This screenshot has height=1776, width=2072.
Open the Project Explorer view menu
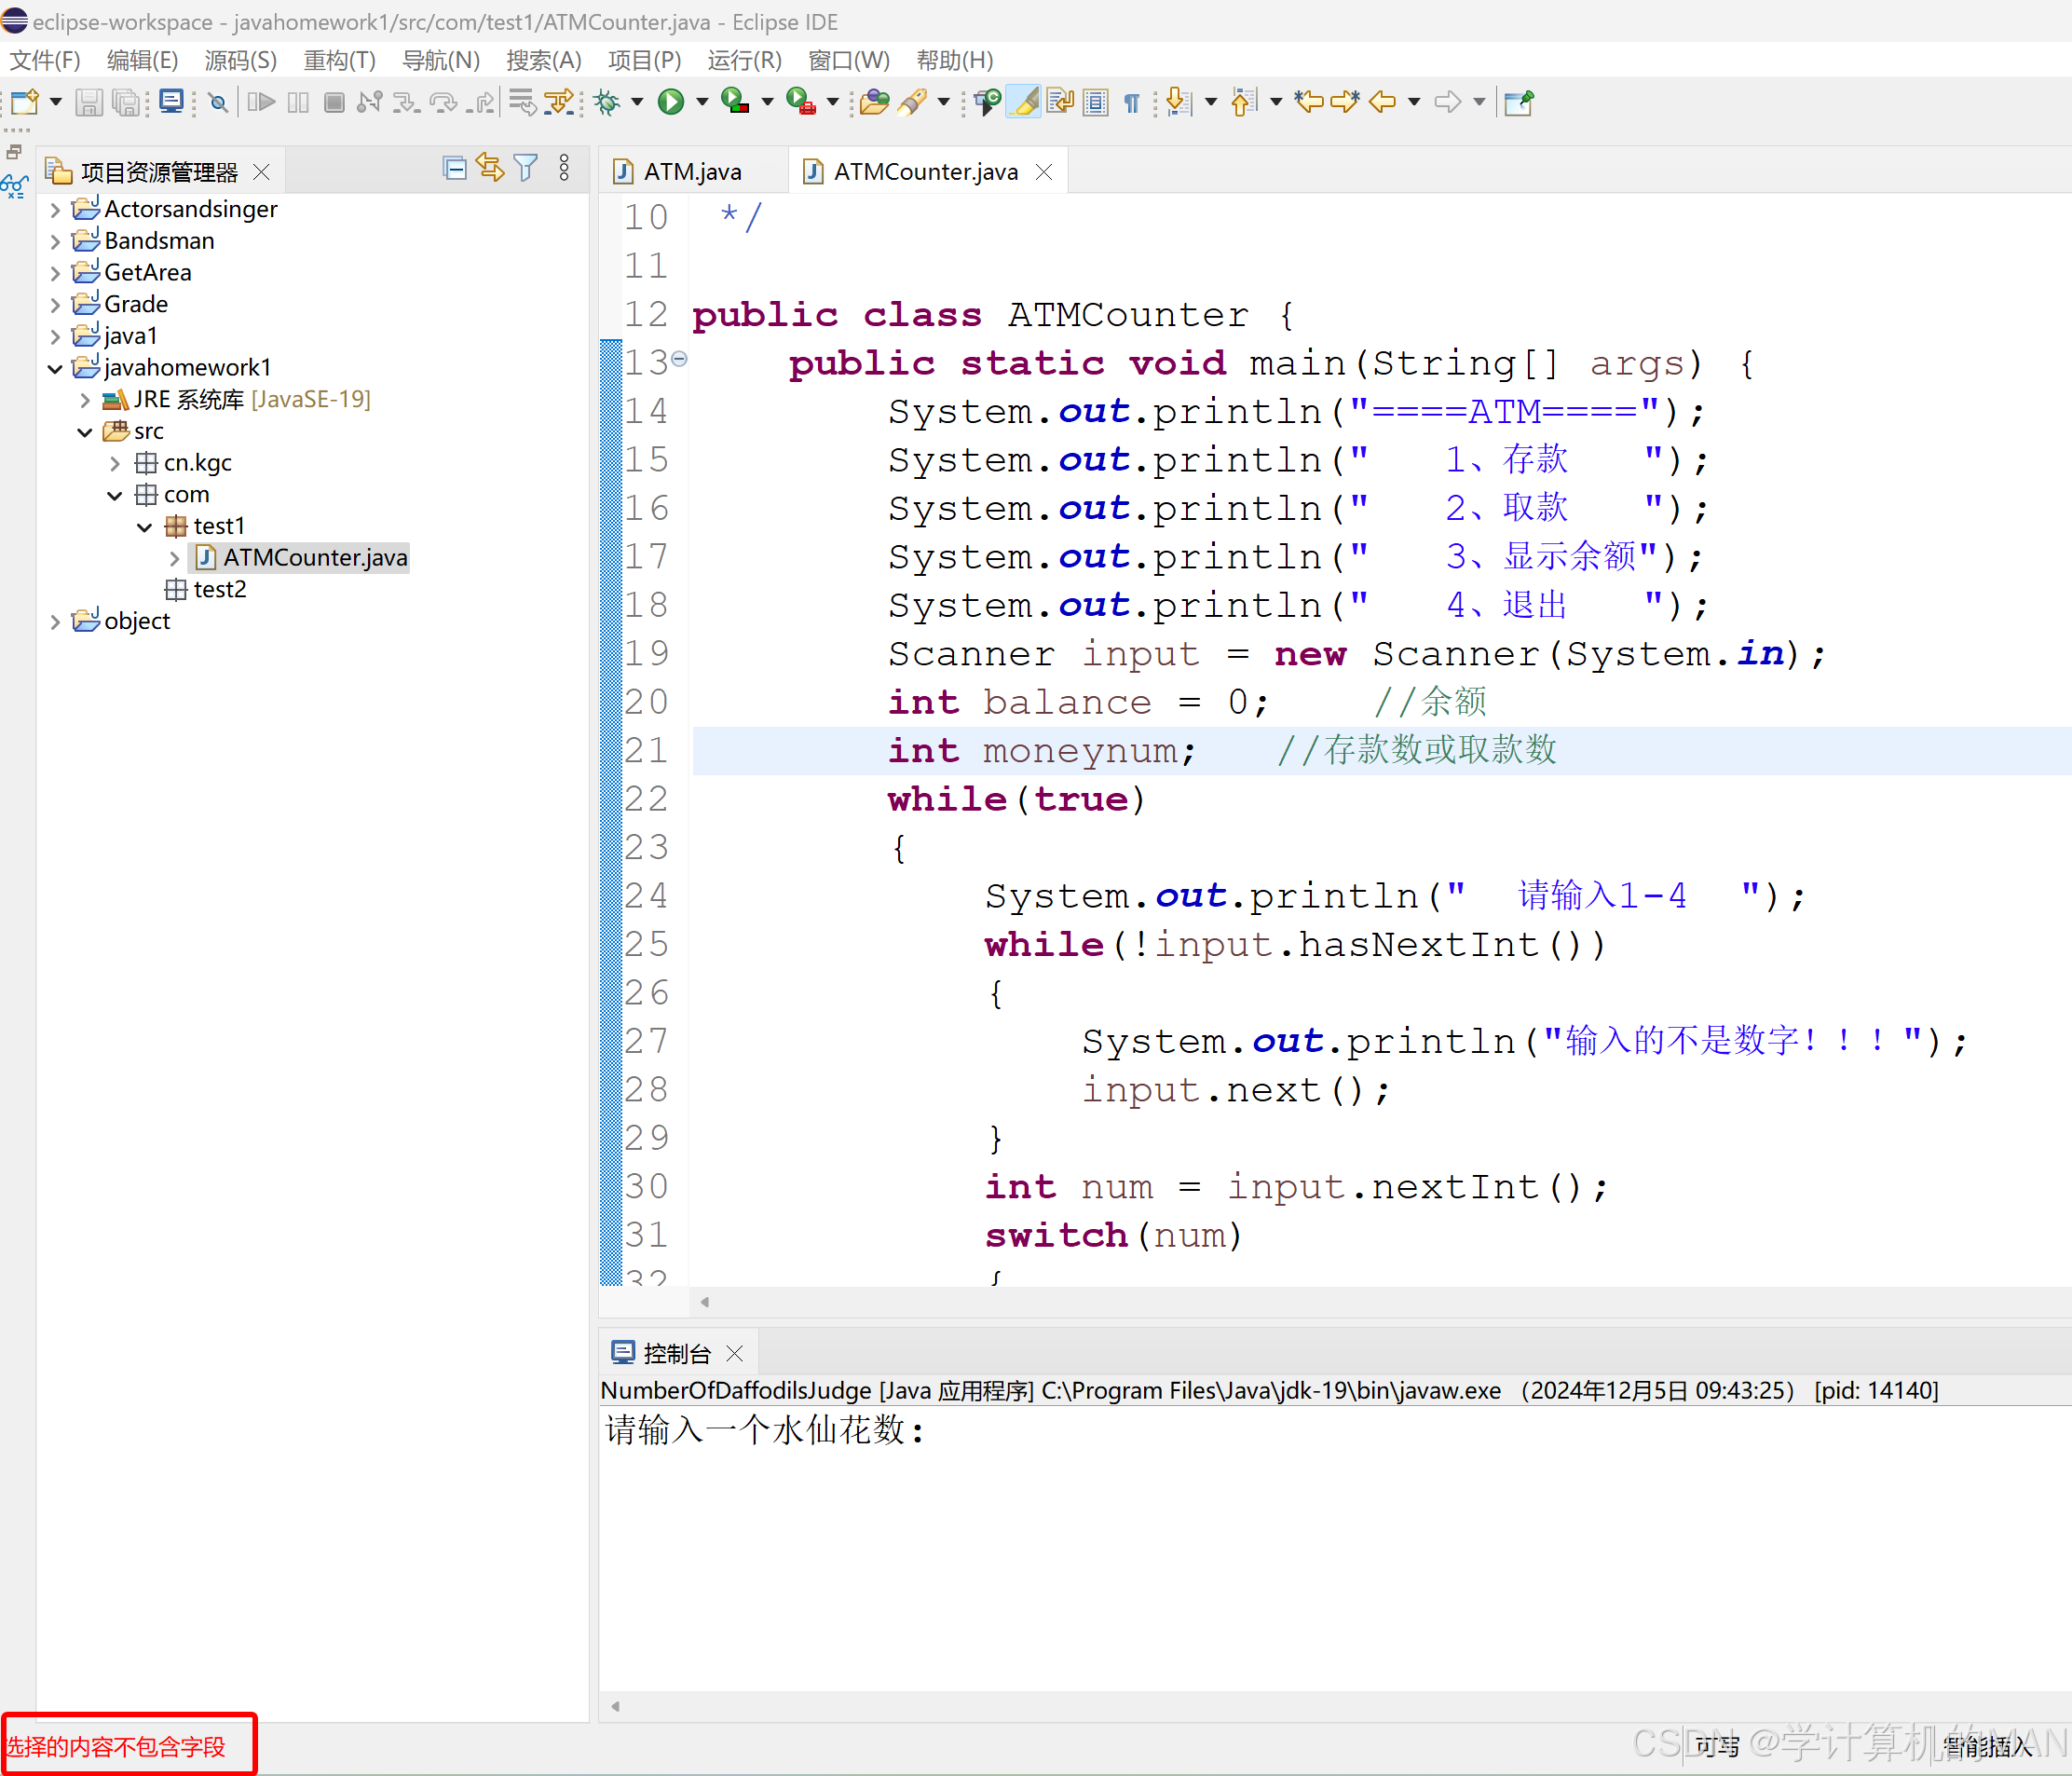(x=564, y=169)
